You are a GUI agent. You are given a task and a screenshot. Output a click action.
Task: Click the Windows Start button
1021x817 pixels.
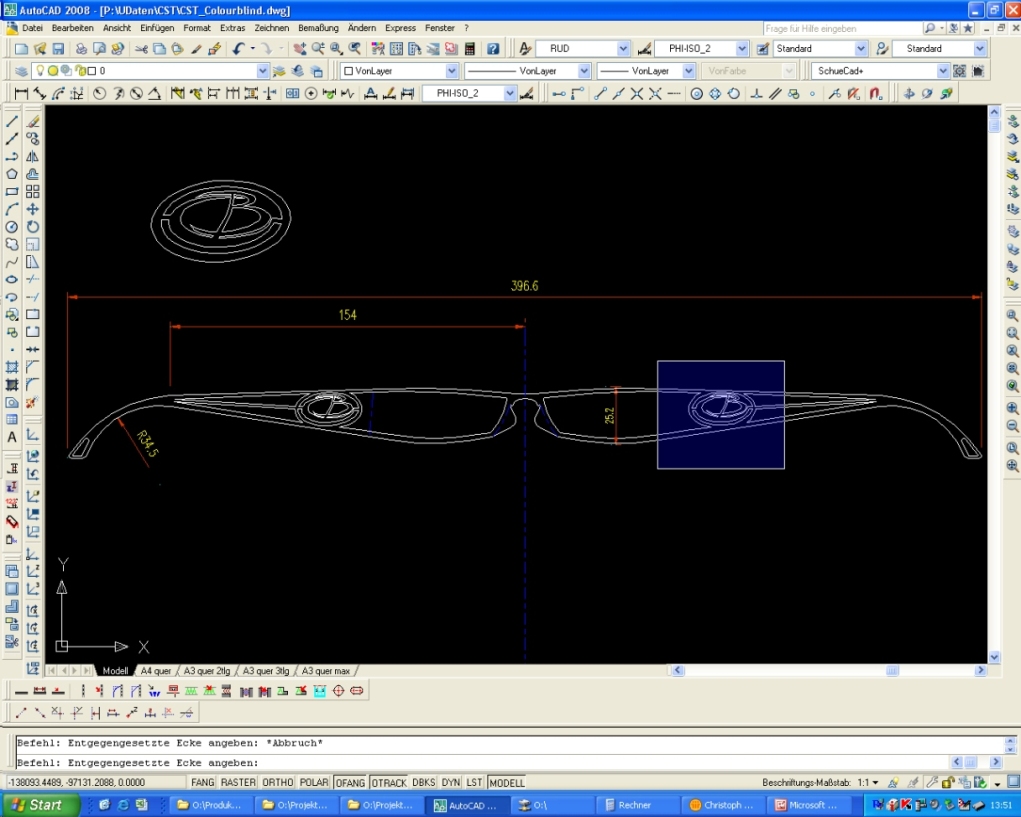tap(40, 805)
